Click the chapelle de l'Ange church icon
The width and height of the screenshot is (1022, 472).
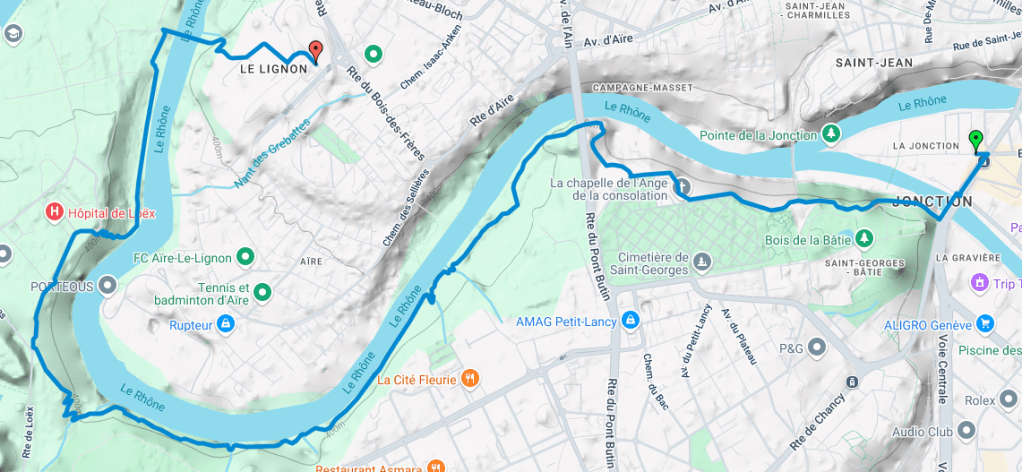(681, 186)
